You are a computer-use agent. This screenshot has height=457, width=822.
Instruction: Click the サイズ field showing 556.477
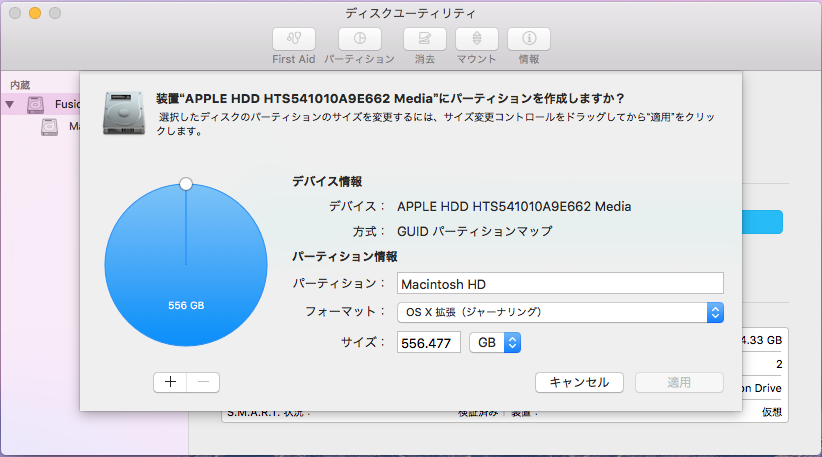(429, 343)
